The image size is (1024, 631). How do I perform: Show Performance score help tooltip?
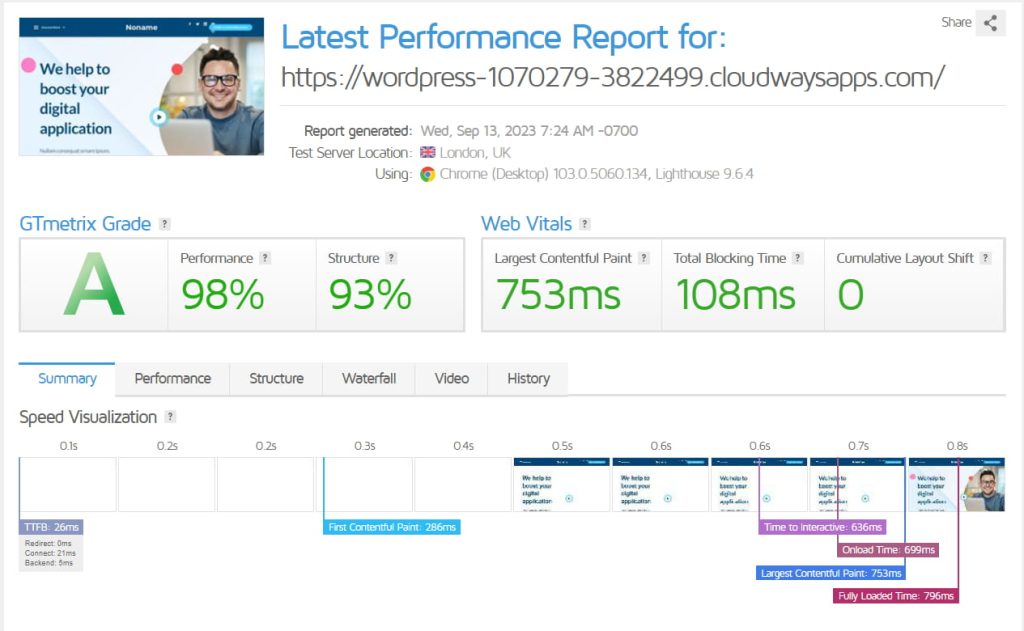(x=264, y=258)
